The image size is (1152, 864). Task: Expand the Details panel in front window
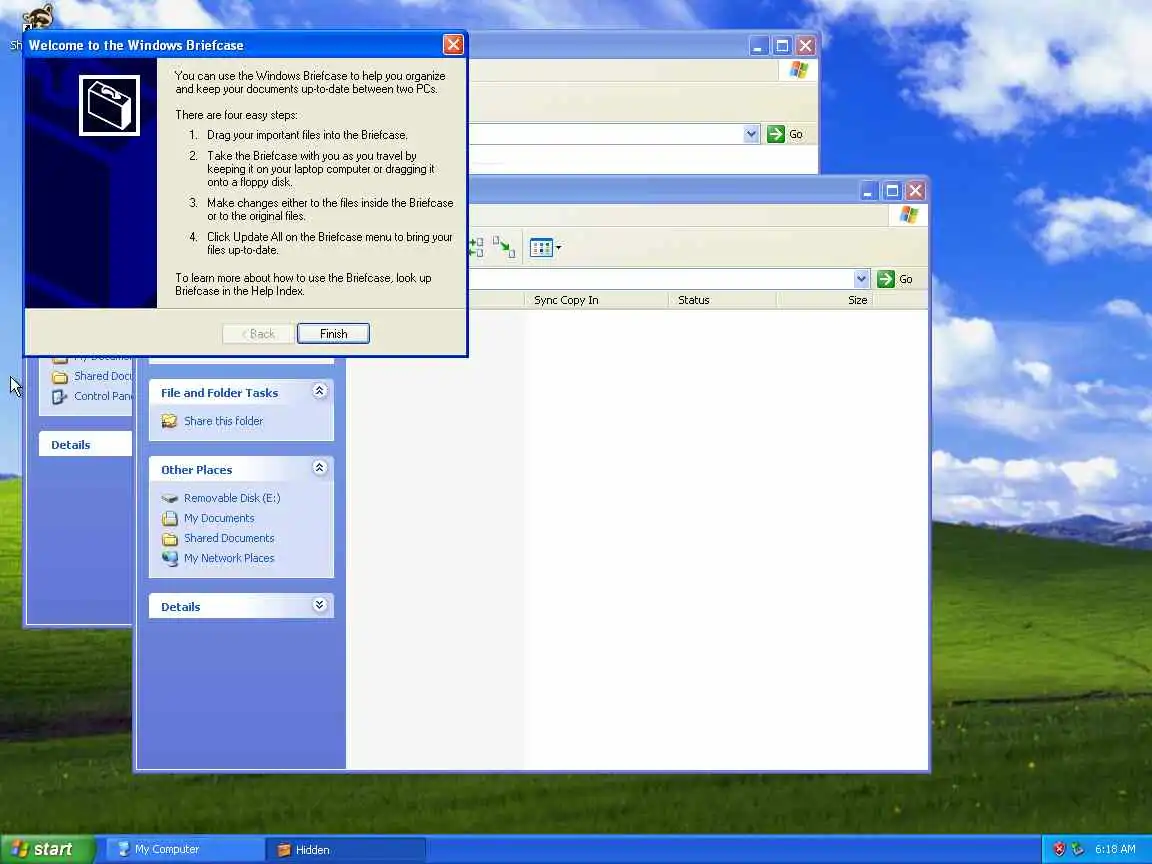coord(320,605)
